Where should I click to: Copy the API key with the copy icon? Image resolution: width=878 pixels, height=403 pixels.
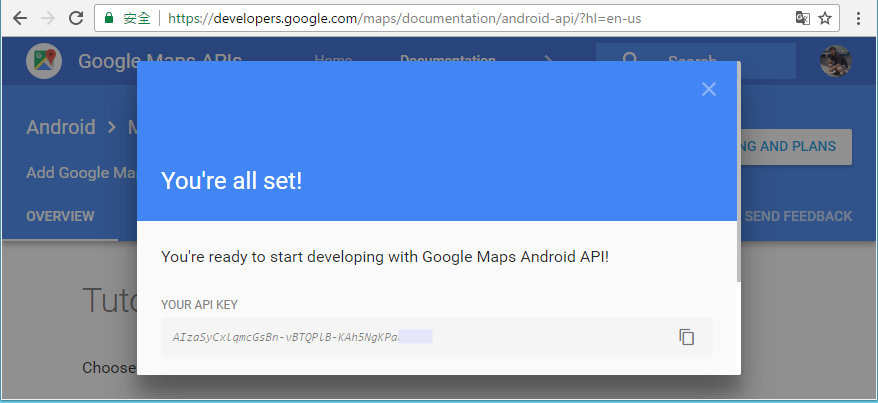click(x=686, y=337)
